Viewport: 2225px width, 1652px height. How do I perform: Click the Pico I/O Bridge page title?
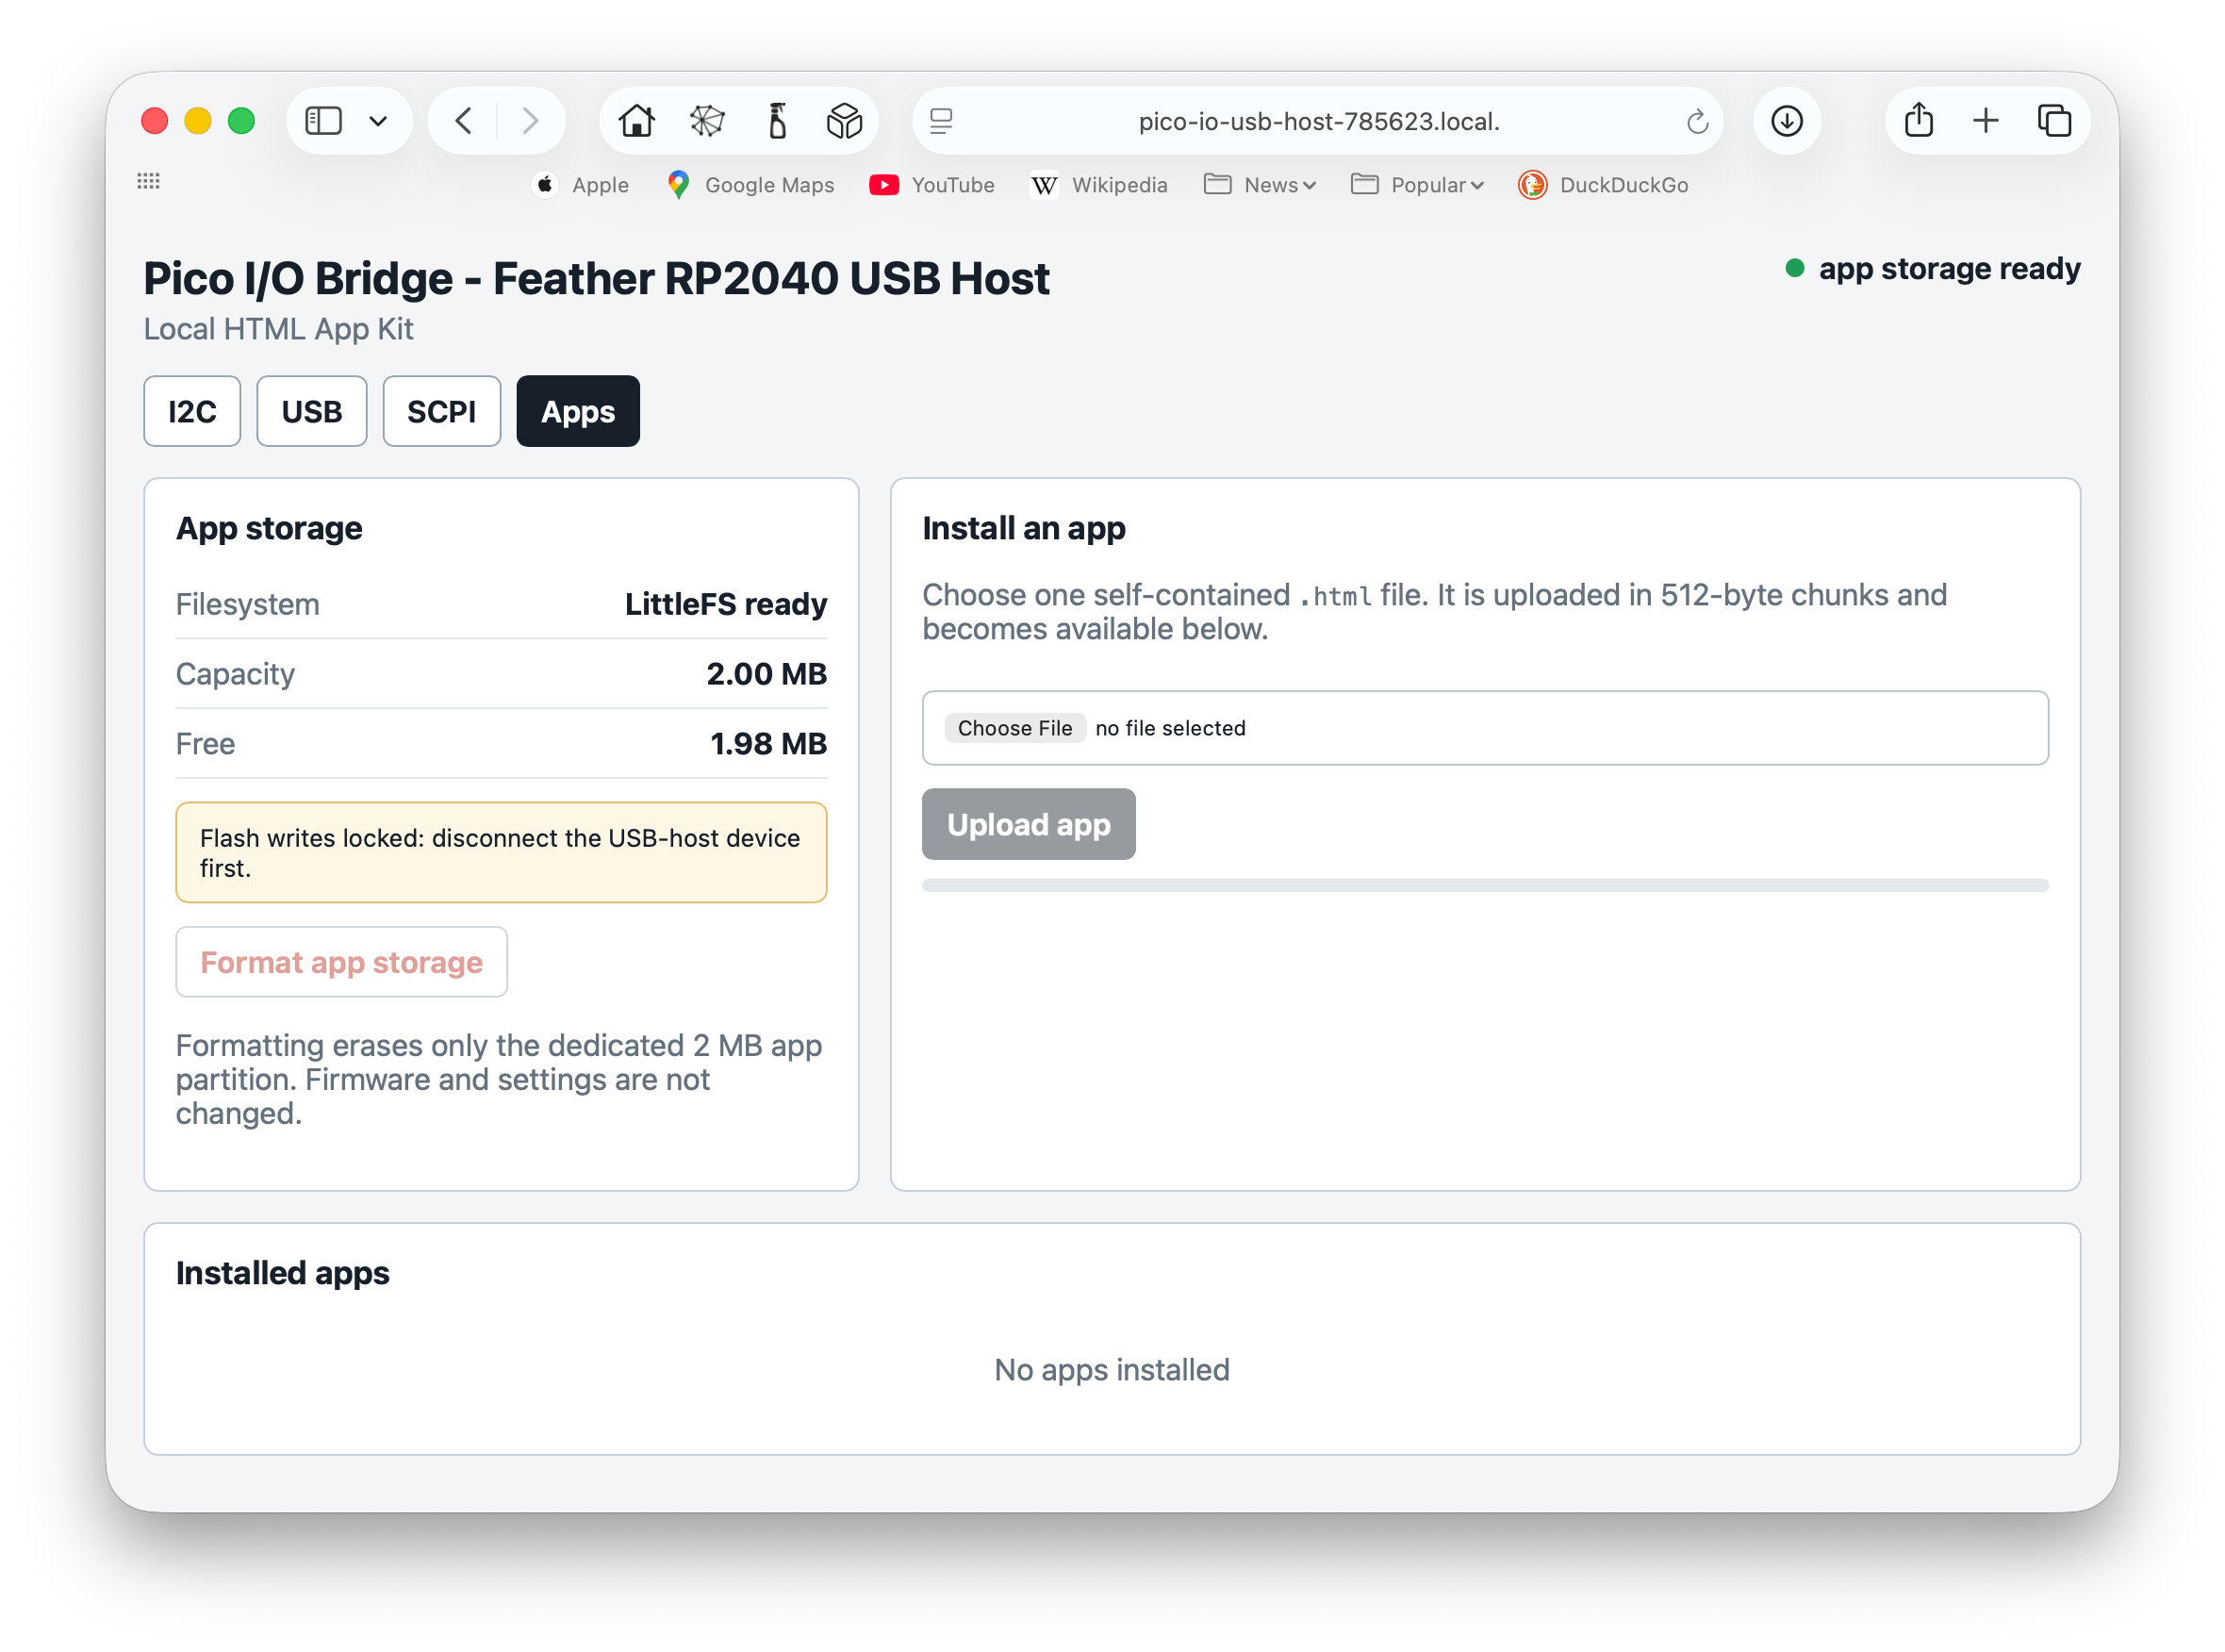click(596, 278)
